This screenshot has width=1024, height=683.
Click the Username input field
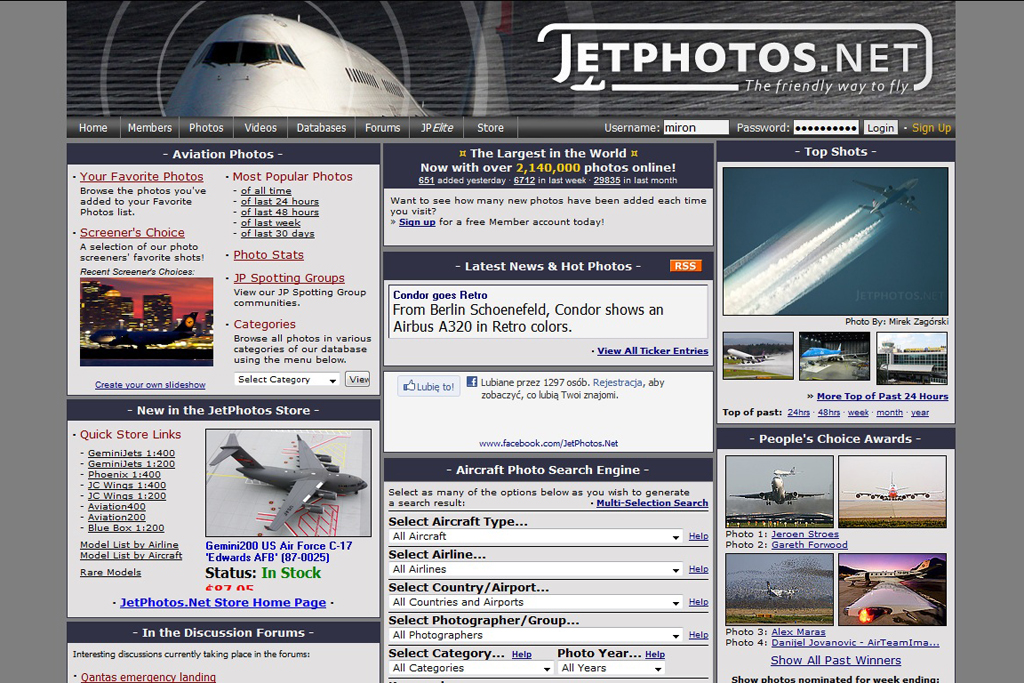[696, 127]
